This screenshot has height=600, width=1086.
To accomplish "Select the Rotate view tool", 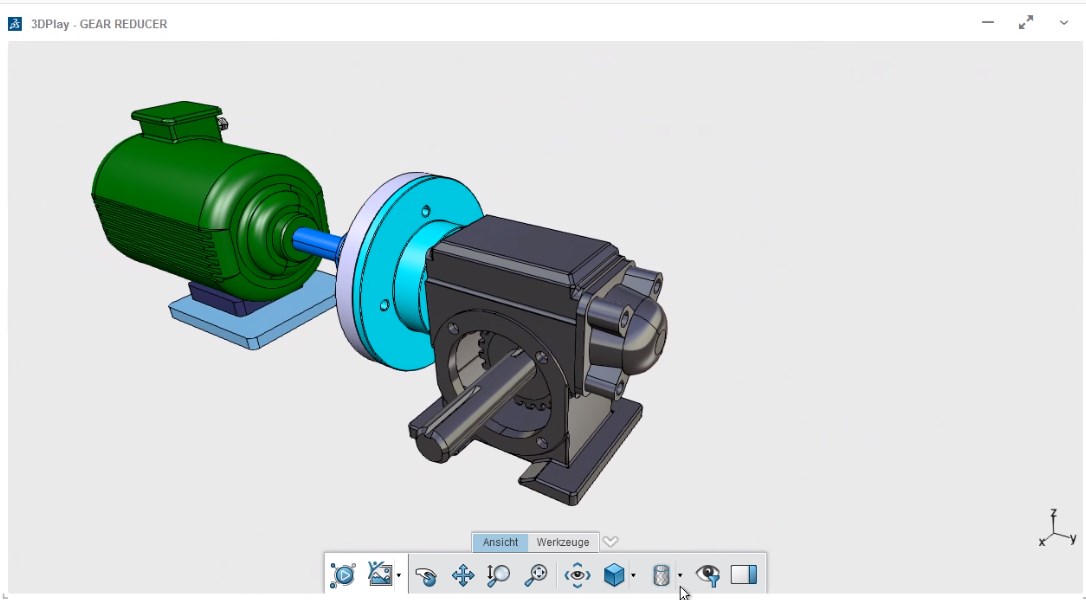I will coord(426,575).
